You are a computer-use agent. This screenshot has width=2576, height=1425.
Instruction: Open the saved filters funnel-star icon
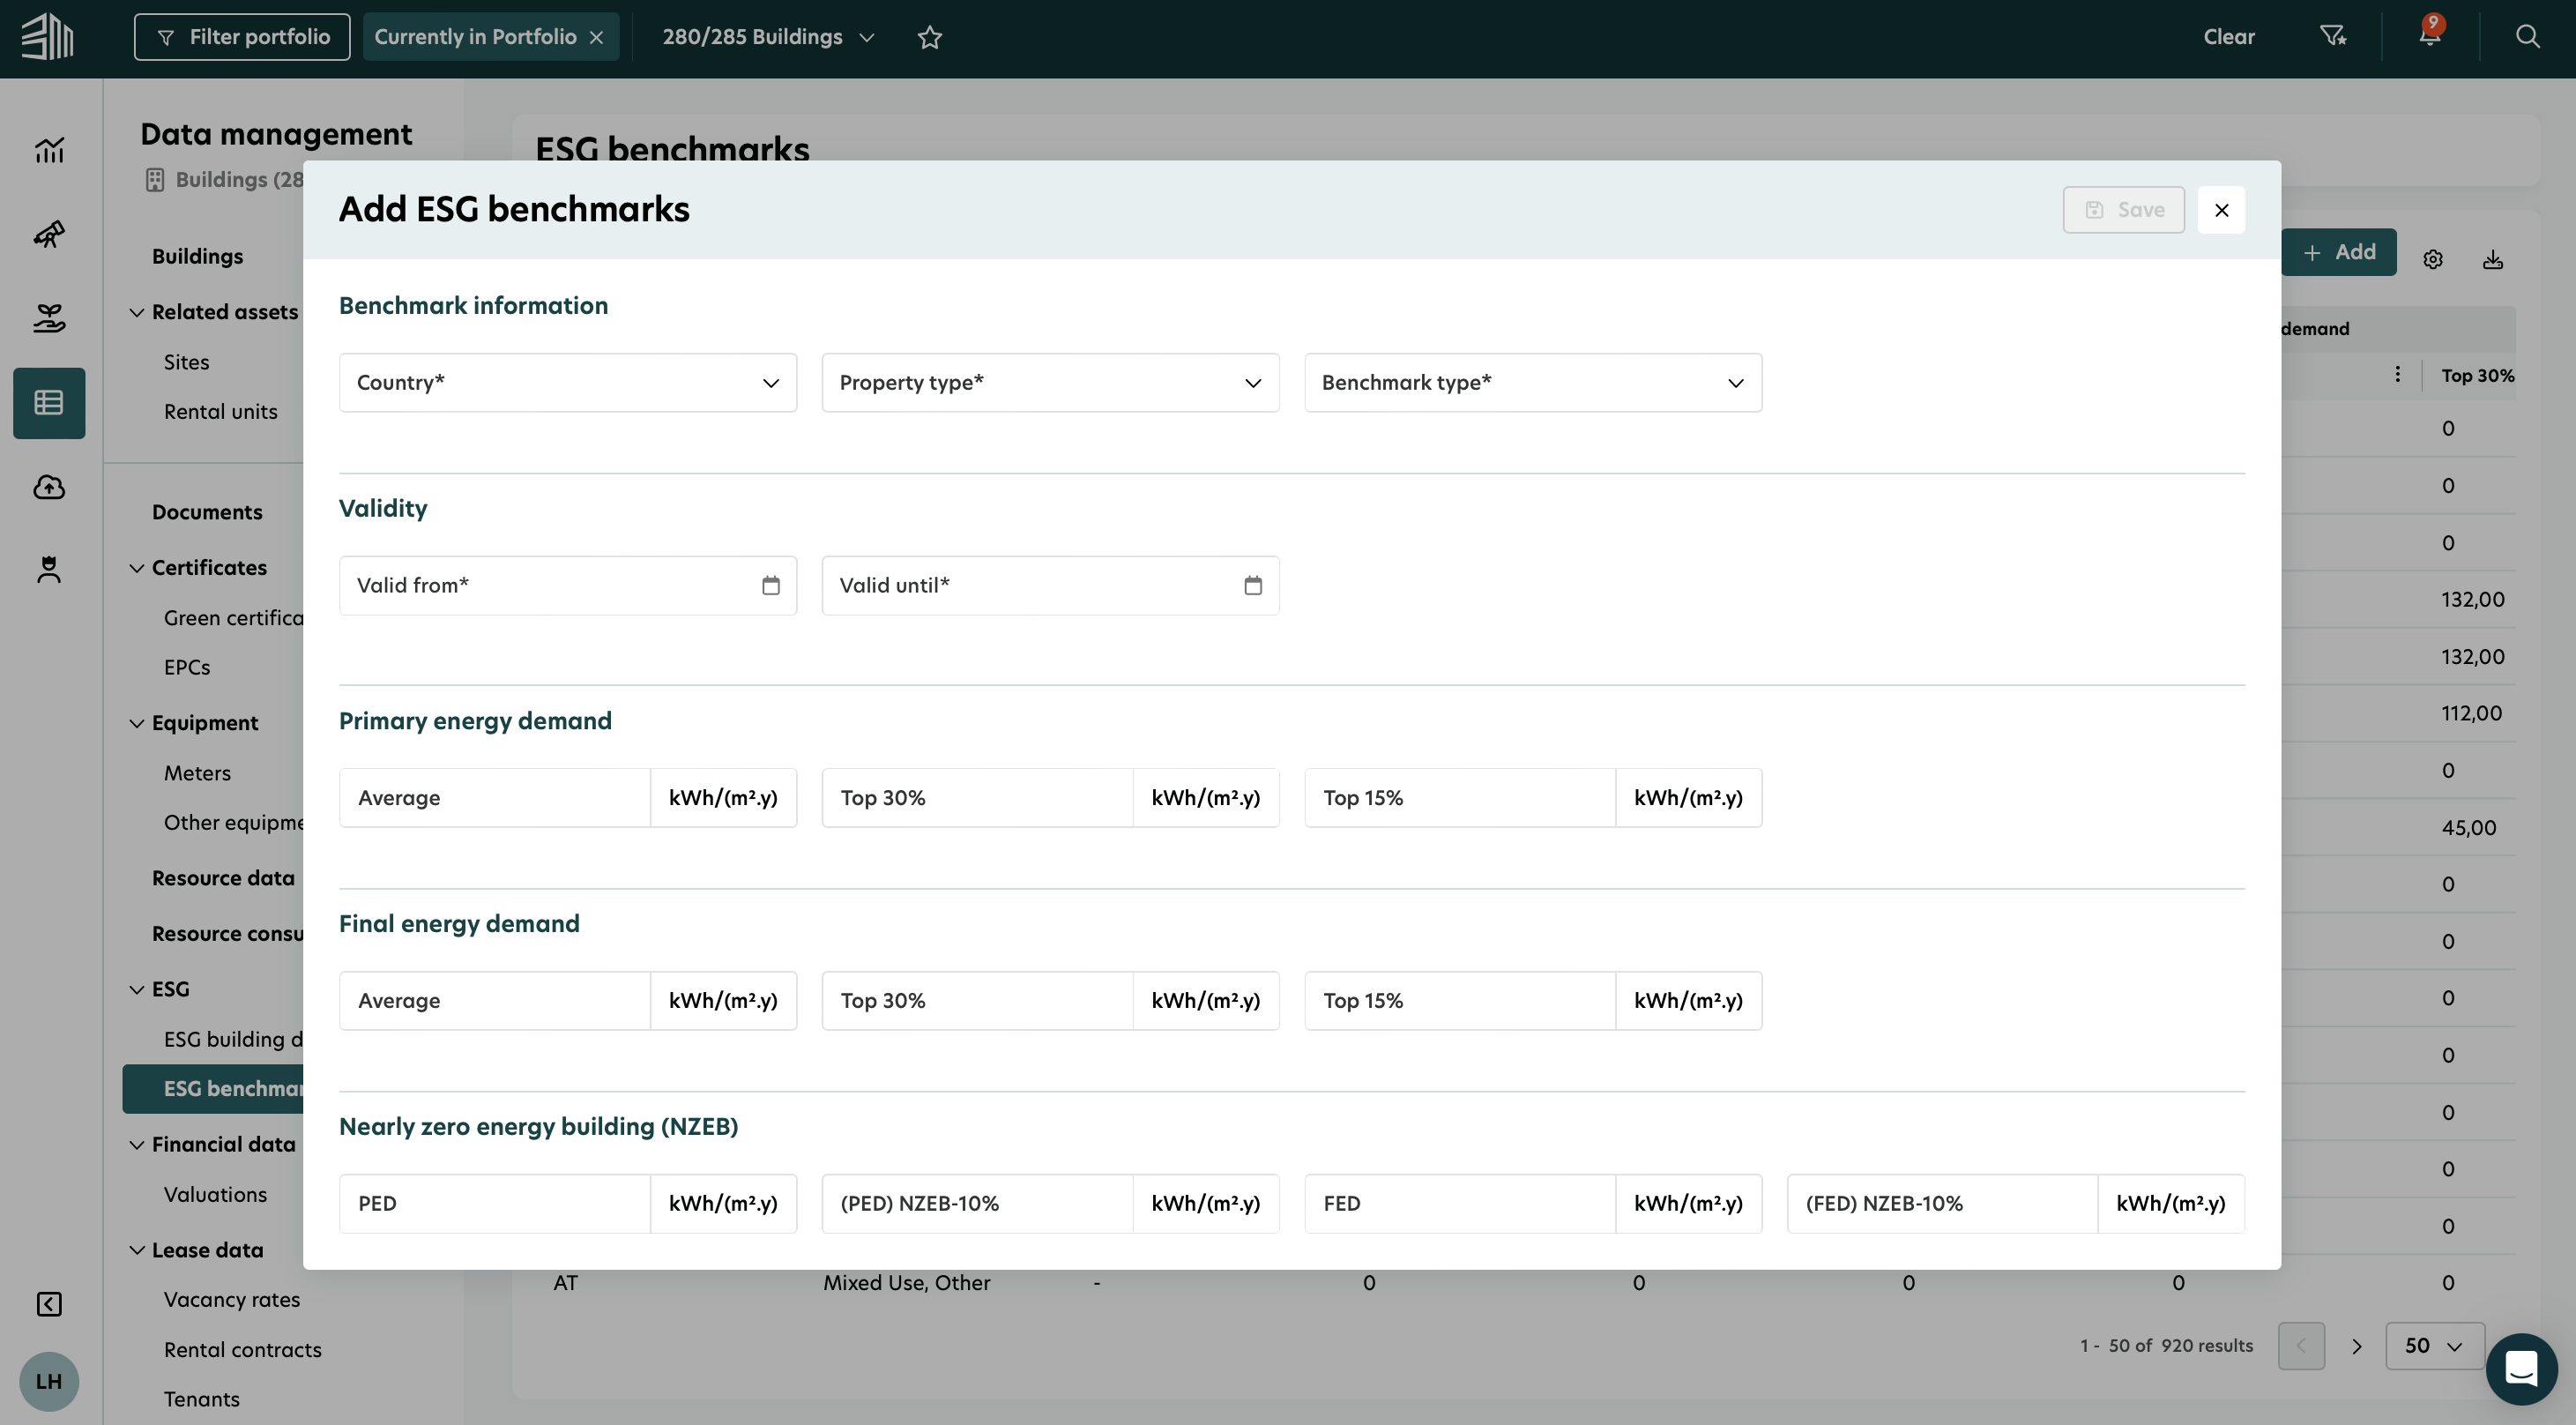click(x=2332, y=37)
